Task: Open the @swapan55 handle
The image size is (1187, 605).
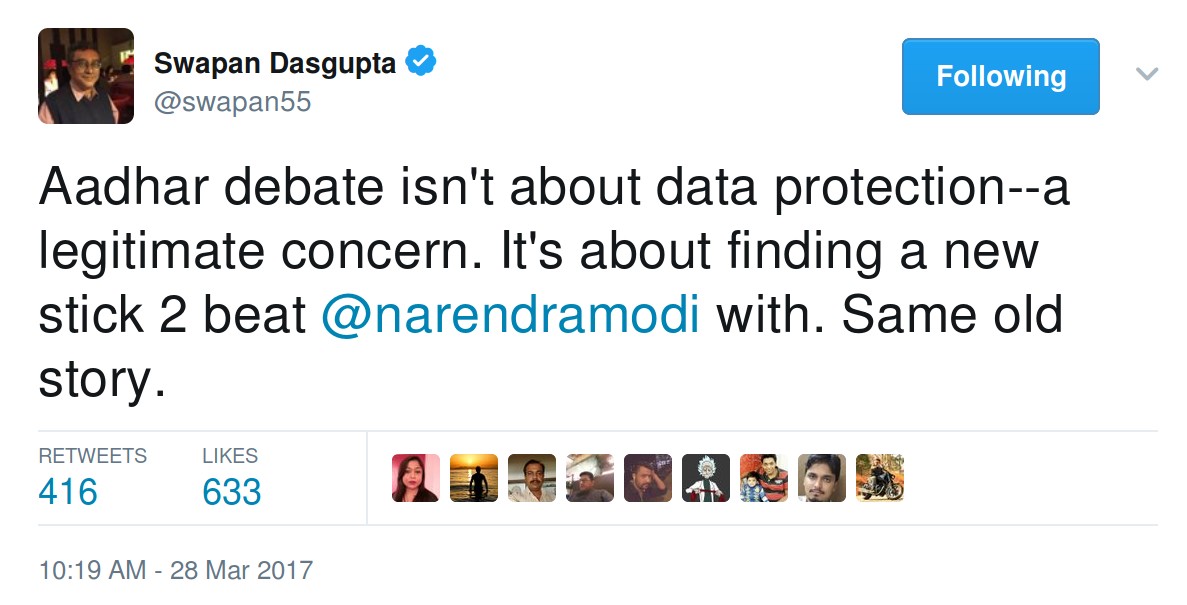Action: pos(232,102)
